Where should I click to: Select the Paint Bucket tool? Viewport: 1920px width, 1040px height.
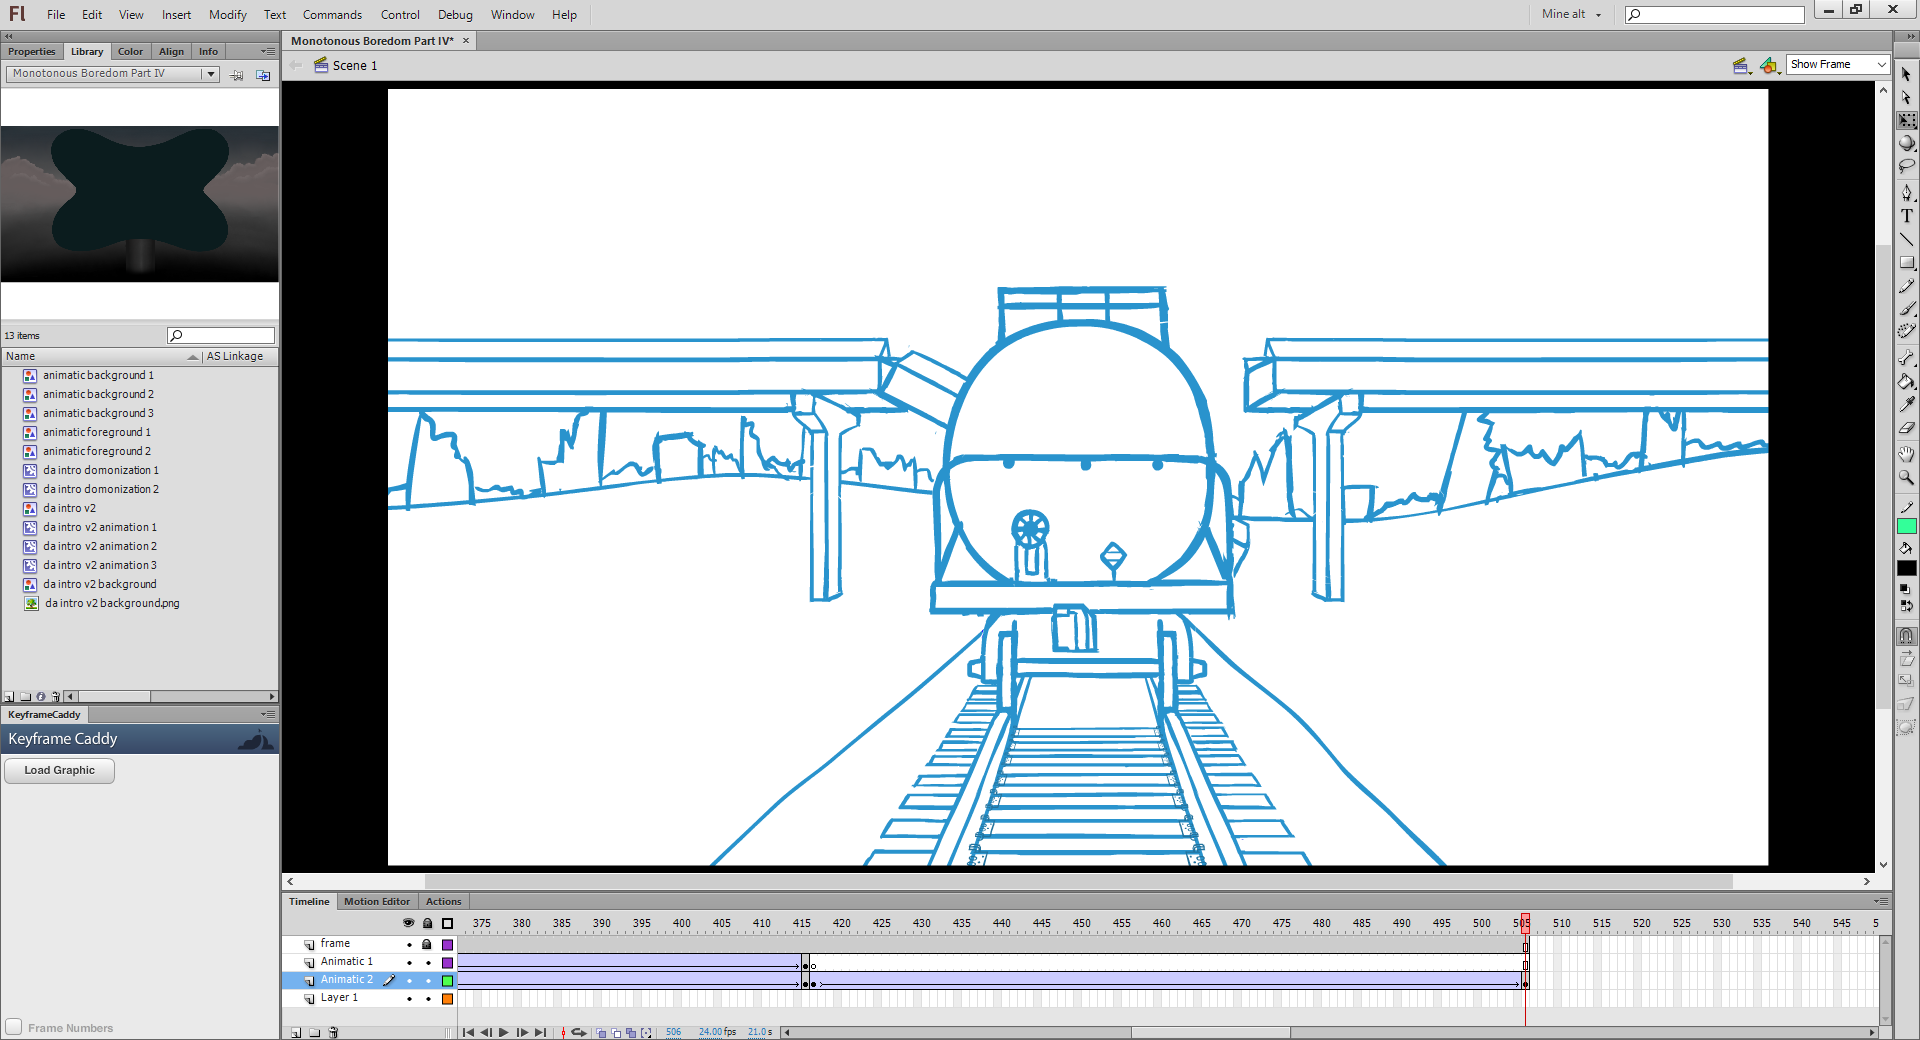coord(1906,381)
